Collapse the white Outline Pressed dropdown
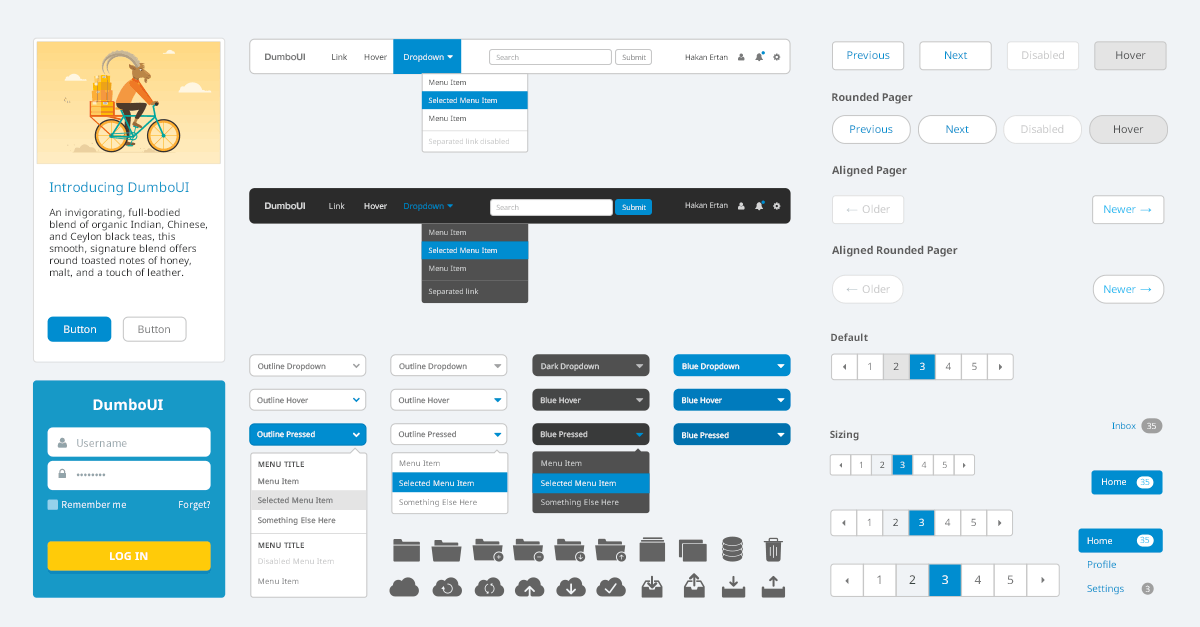 click(x=449, y=434)
